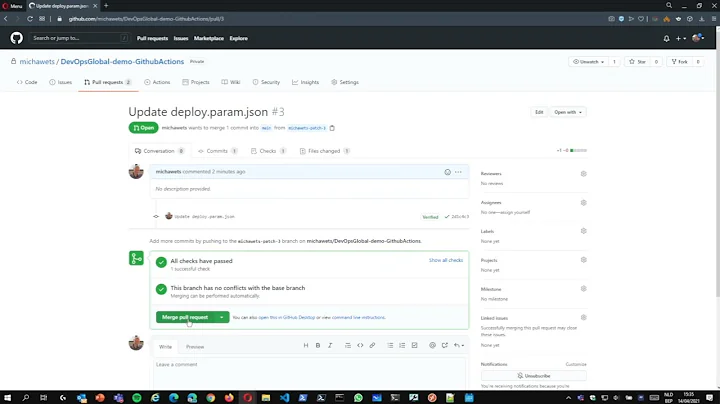
Task: Click the Unsubscribe notifications button
Action: [534, 376]
